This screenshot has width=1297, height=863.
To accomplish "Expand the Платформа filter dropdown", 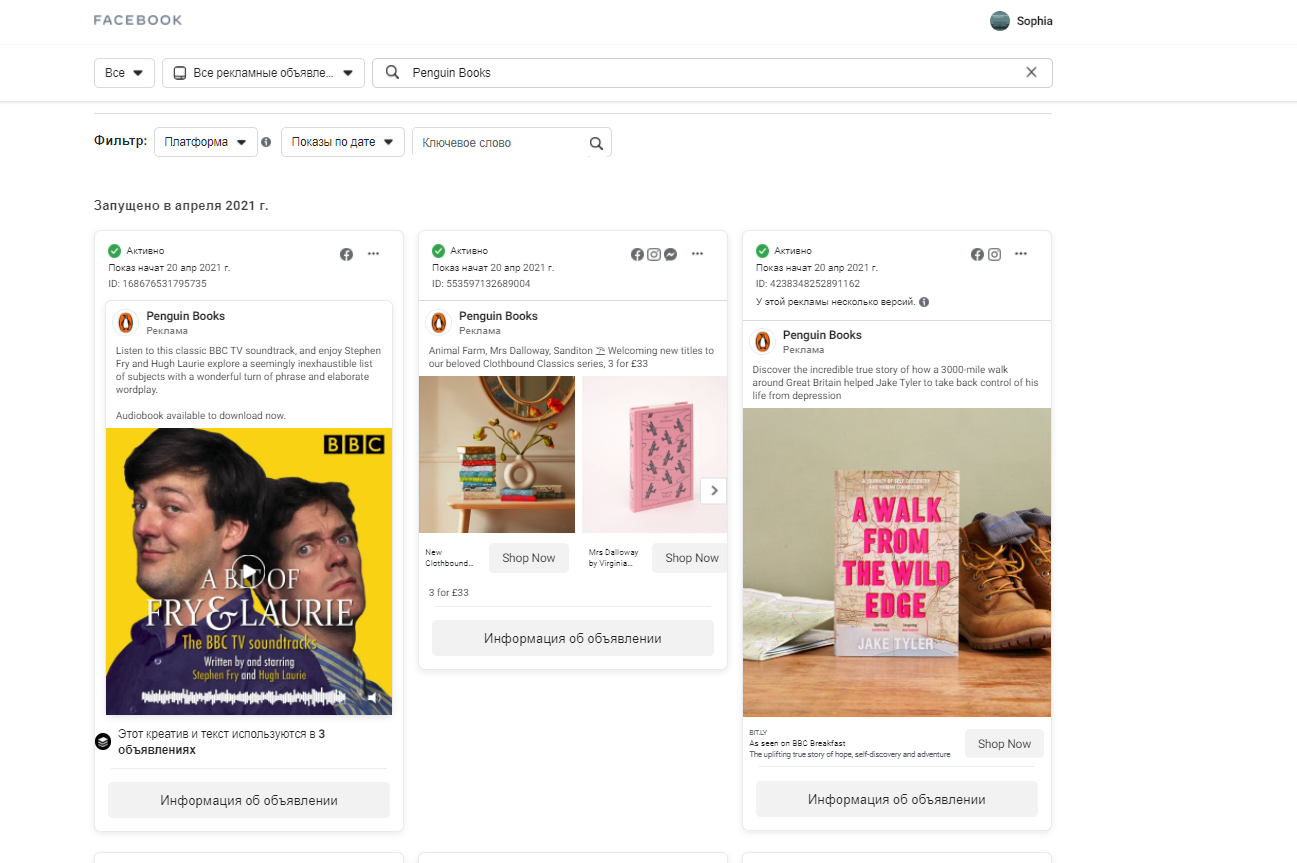I will [205, 142].
